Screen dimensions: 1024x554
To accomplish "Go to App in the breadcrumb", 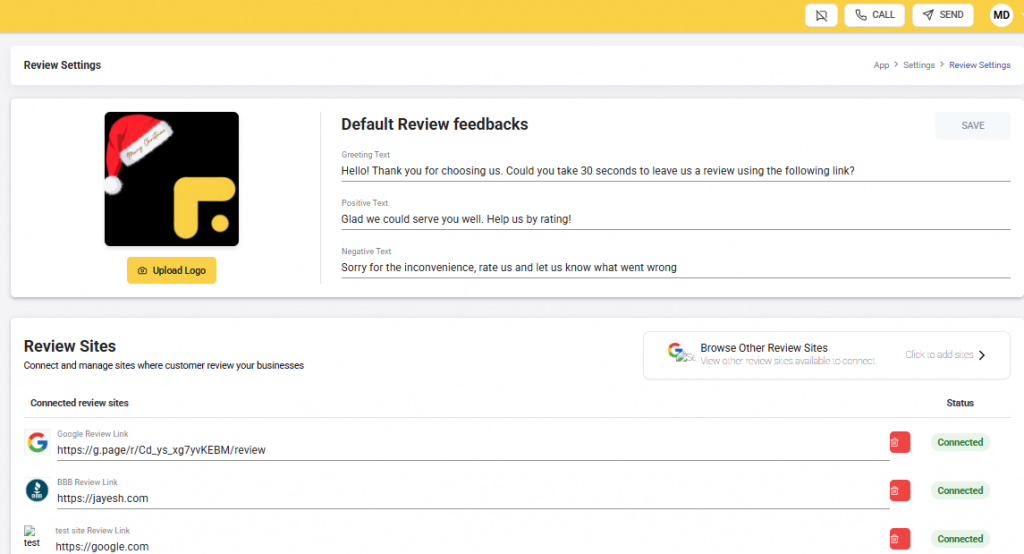I will point(880,65).
